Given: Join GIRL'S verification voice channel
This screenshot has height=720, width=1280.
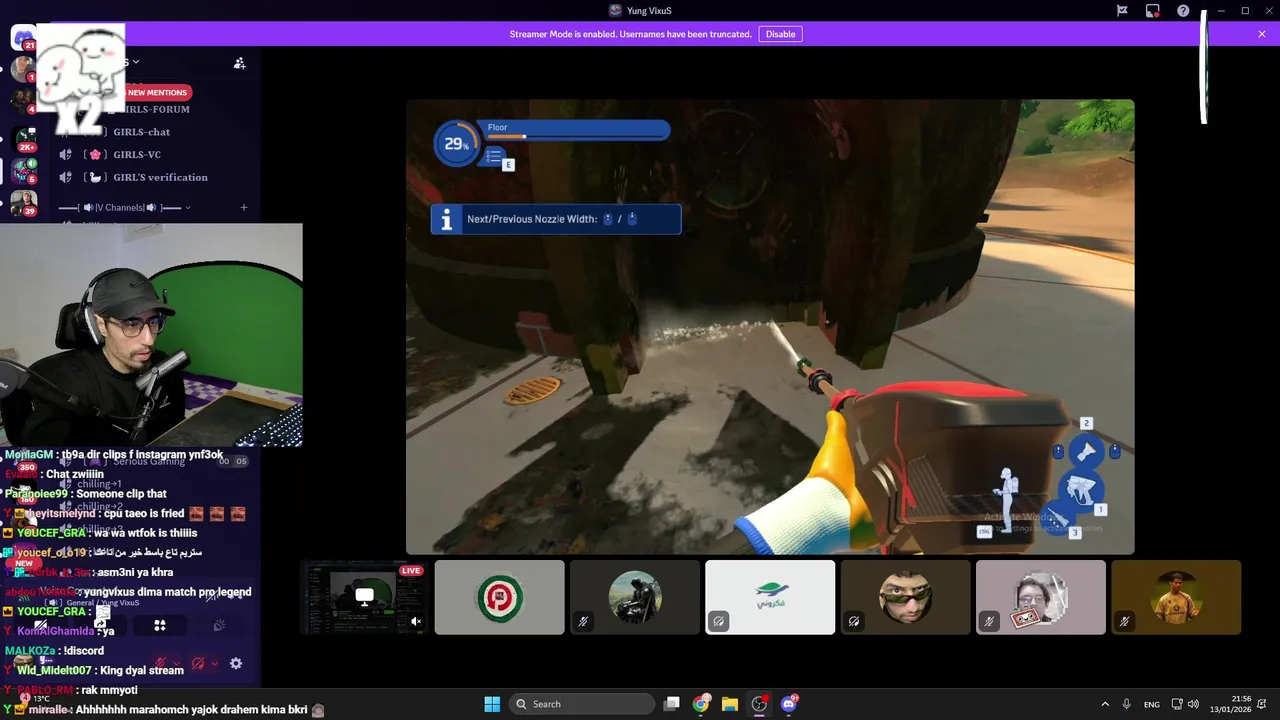Looking at the screenshot, I should coord(160,178).
